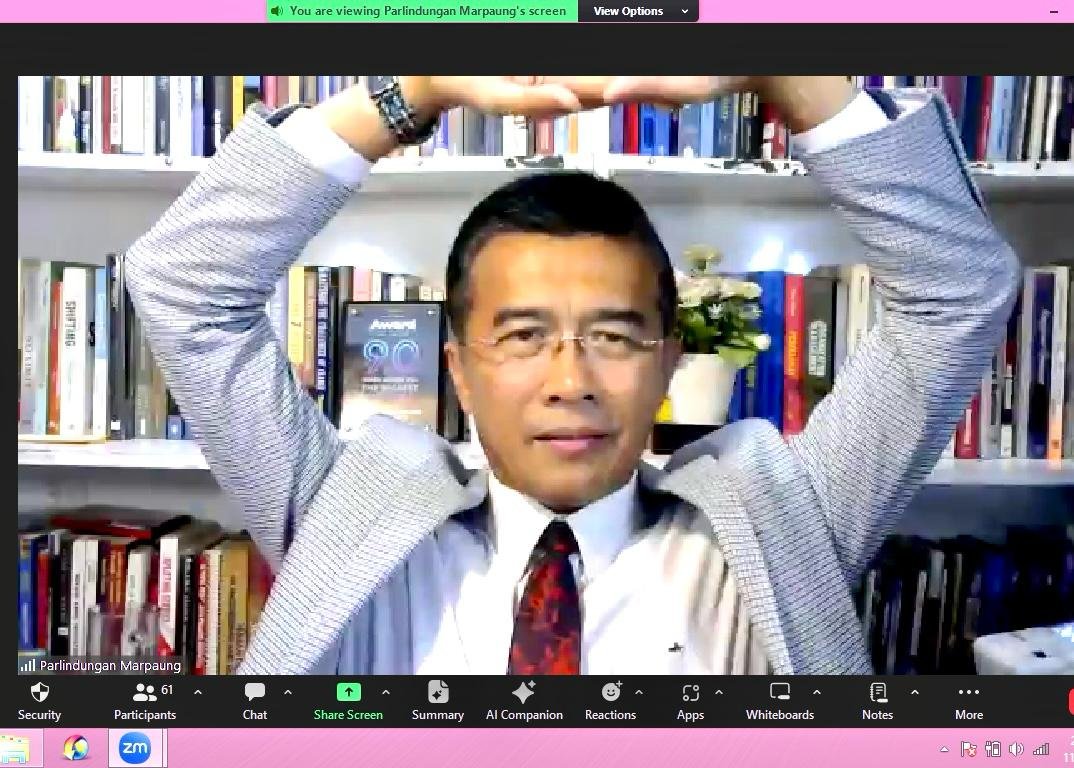The height and width of the screenshot is (768, 1074).
Task: Expand the arrow next to Chat
Action: coord(288,692)
